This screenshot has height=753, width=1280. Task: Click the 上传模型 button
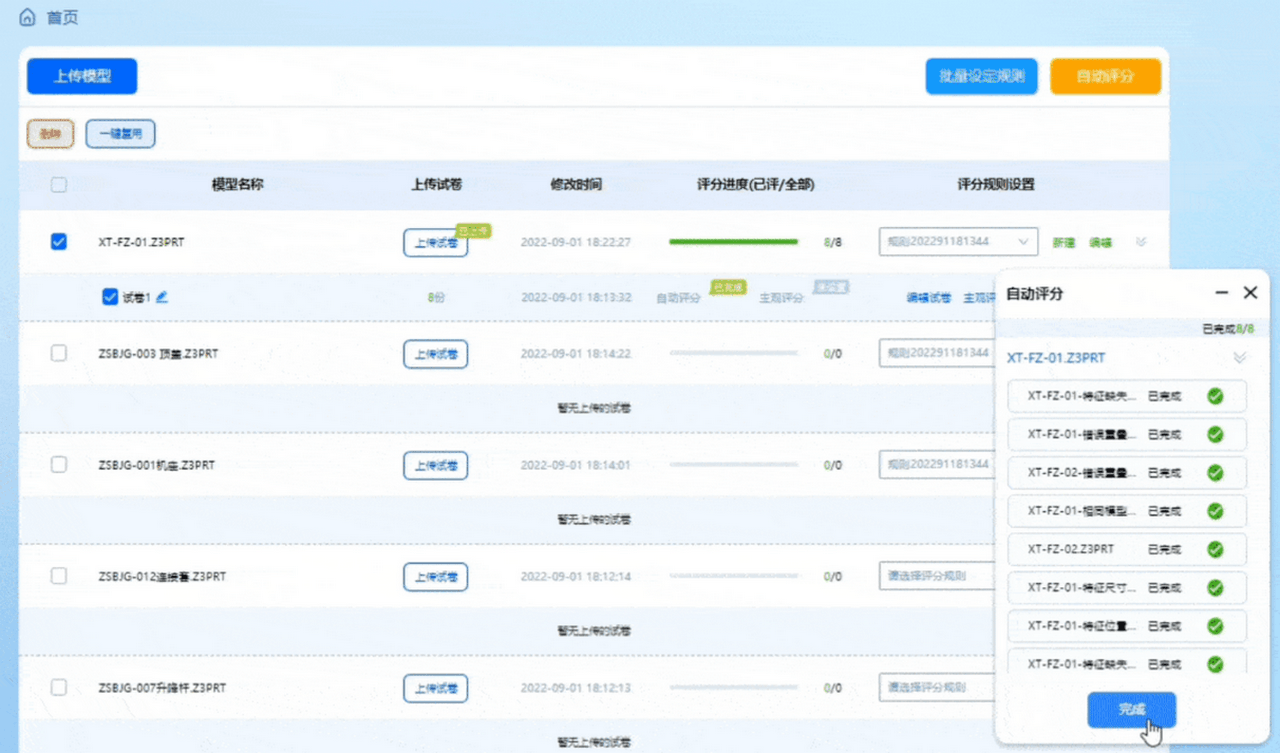point(82,76)
